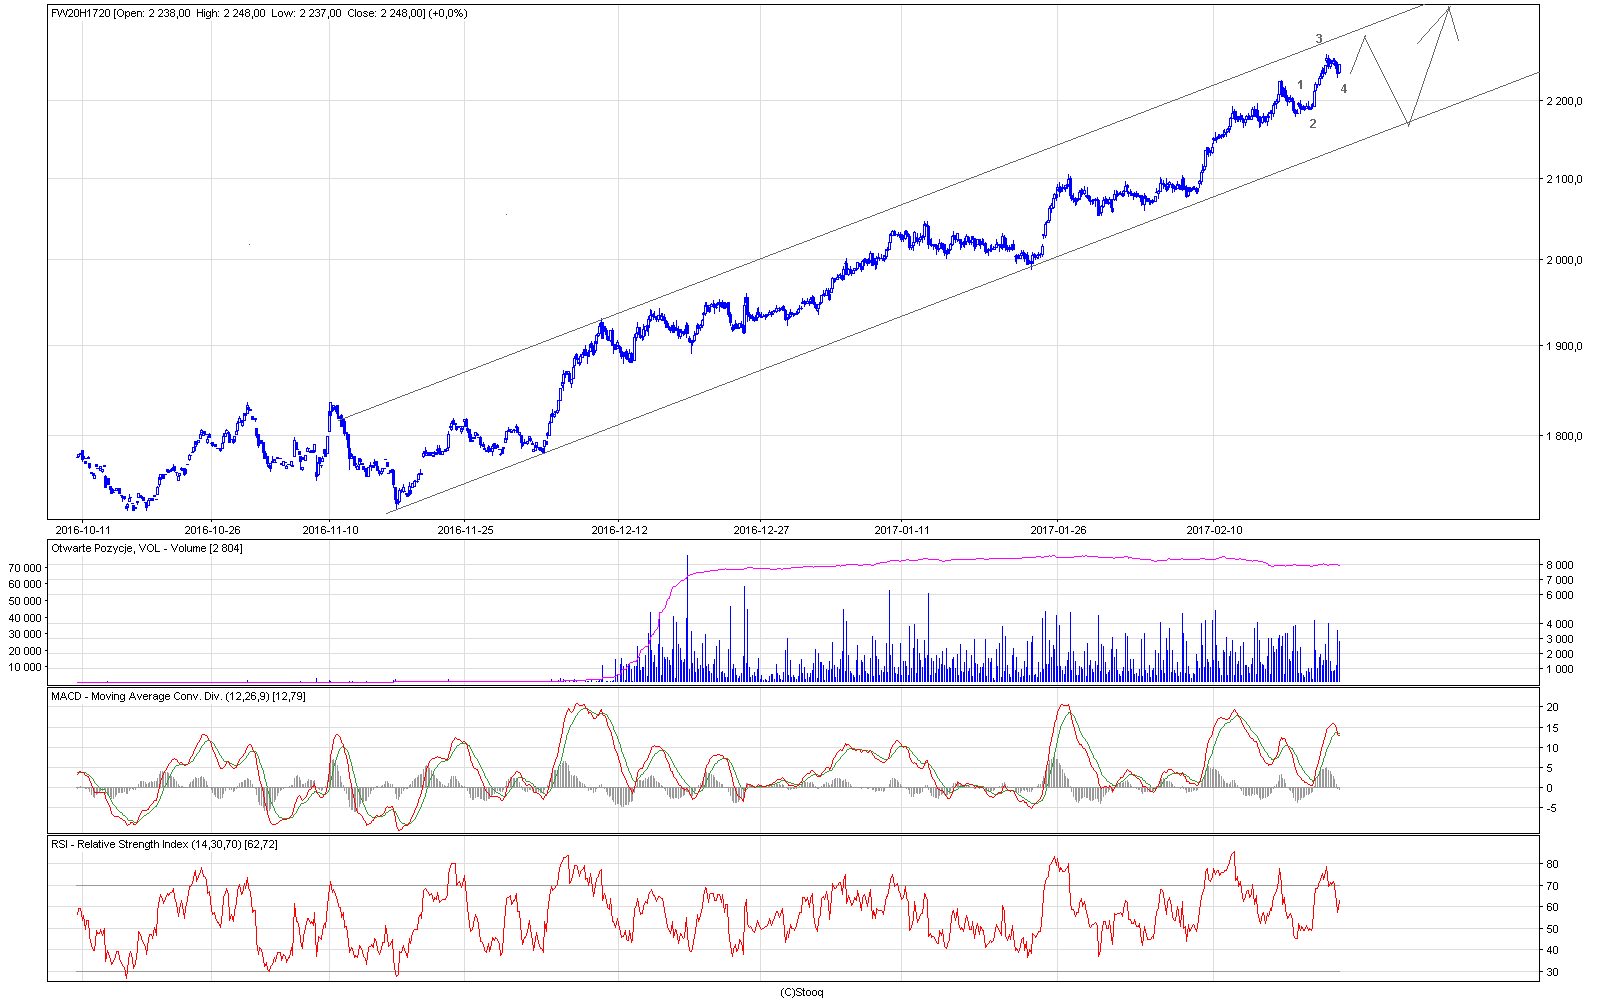Click the 2017-01-26 date label
This screenshot has width=1600, height=1000.
[1058, 530]
